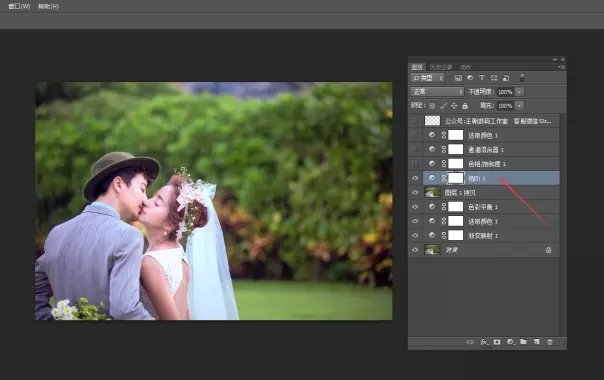
Task: Show the 色相/饱和度 1 layer
Action: pyautogui.click(x=415, y=164)
